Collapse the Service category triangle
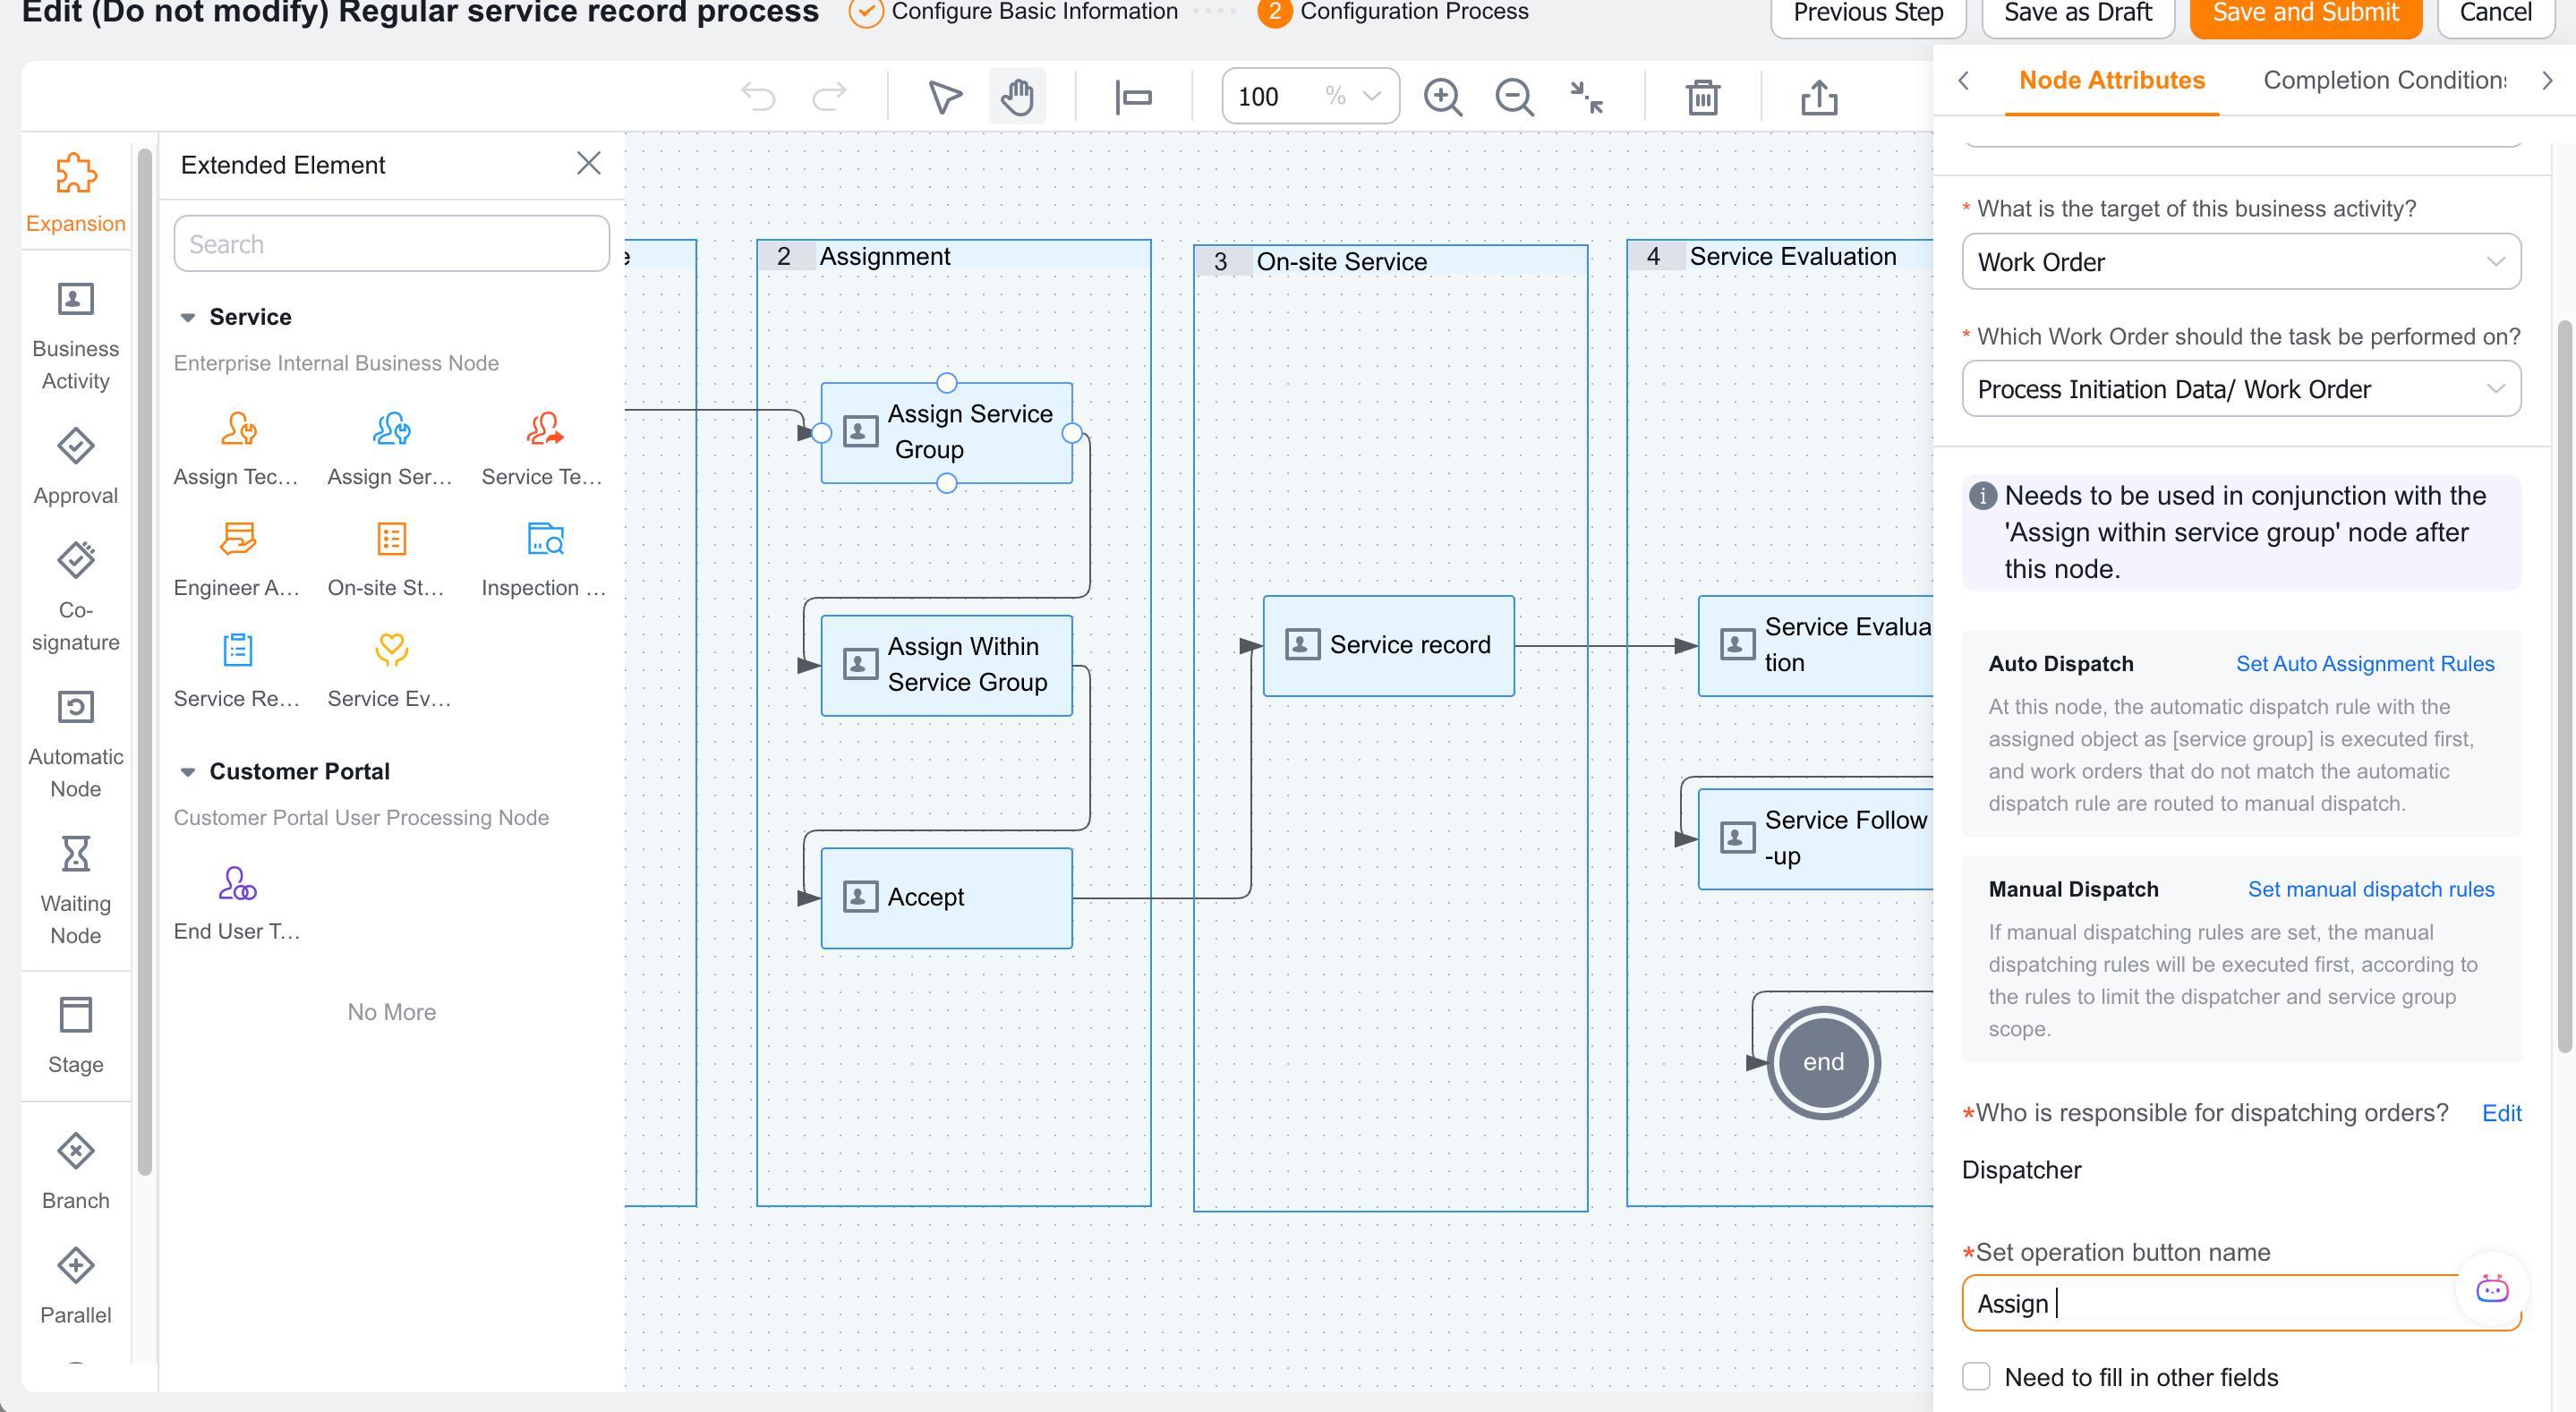The height and width of the screenshot is (1412, 2576). (x=187, y=318)
